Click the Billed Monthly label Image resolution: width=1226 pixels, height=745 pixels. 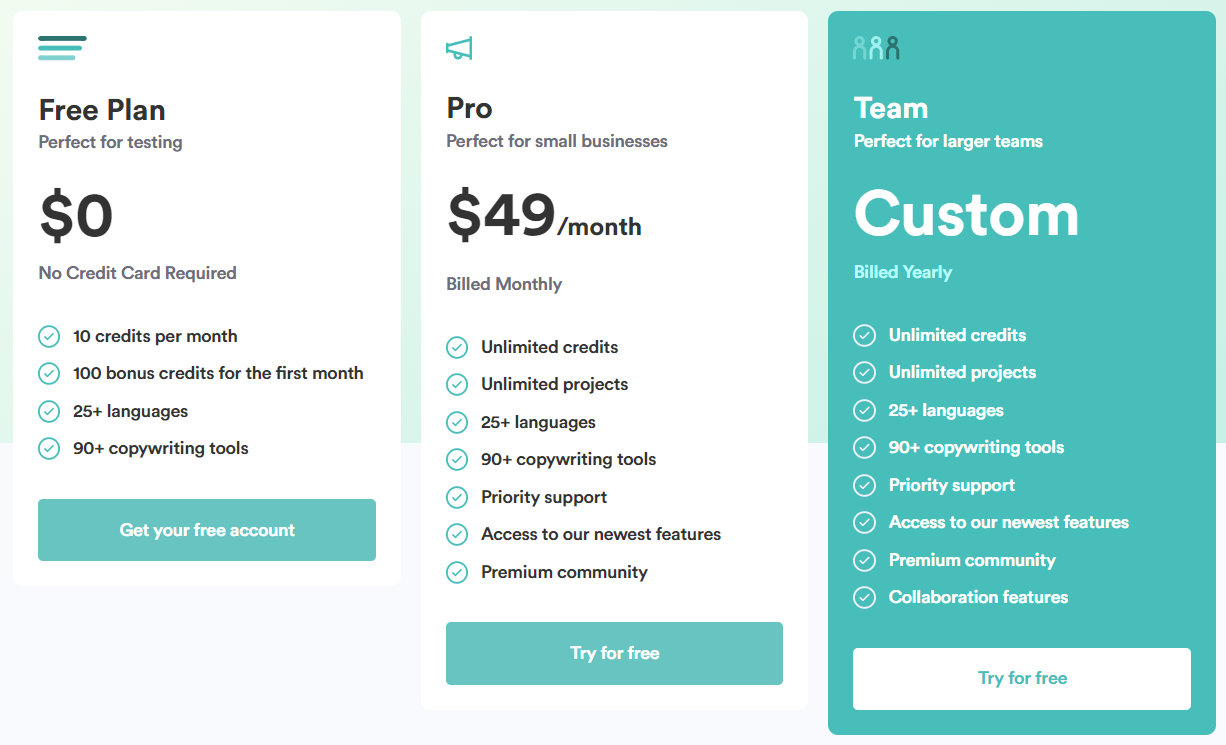(x=504, y=284)
